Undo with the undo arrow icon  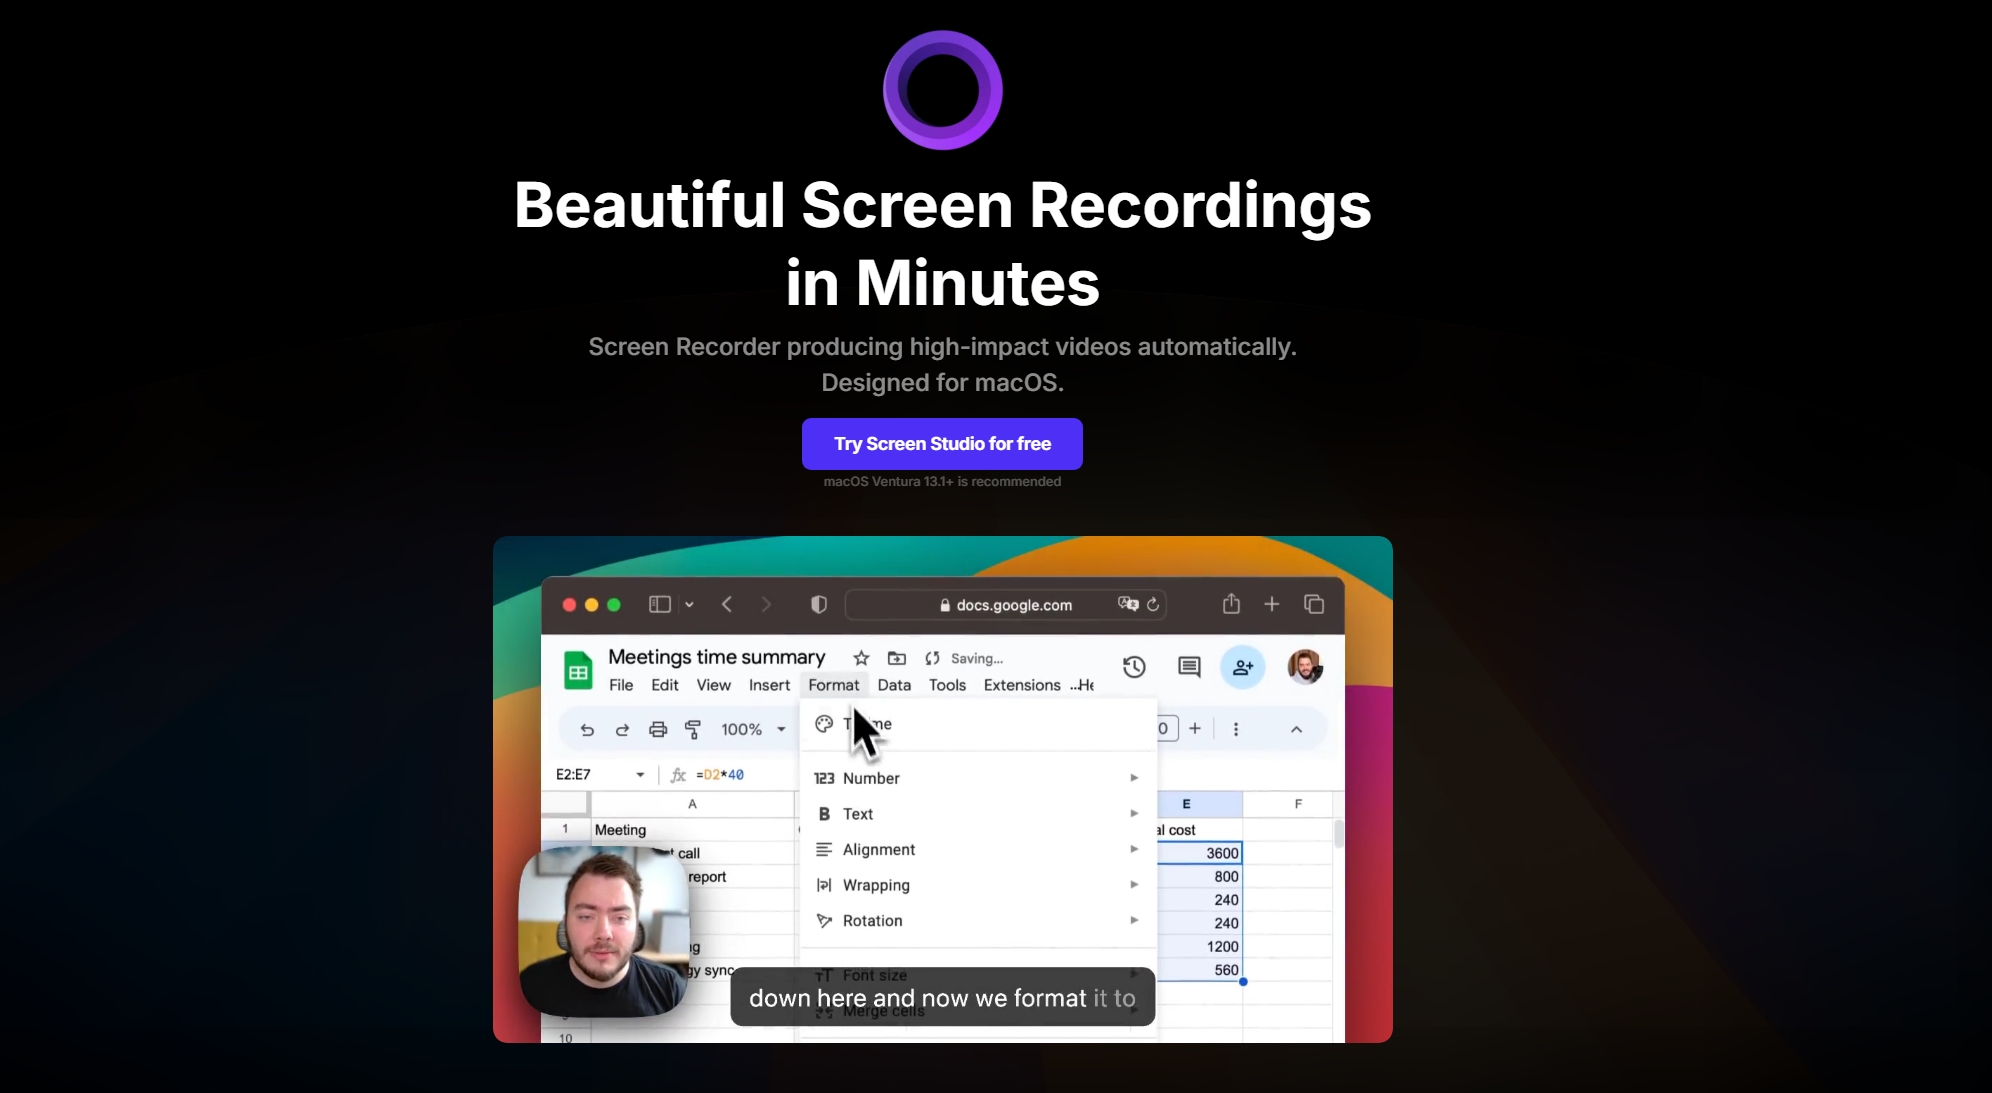coord(587,730)
